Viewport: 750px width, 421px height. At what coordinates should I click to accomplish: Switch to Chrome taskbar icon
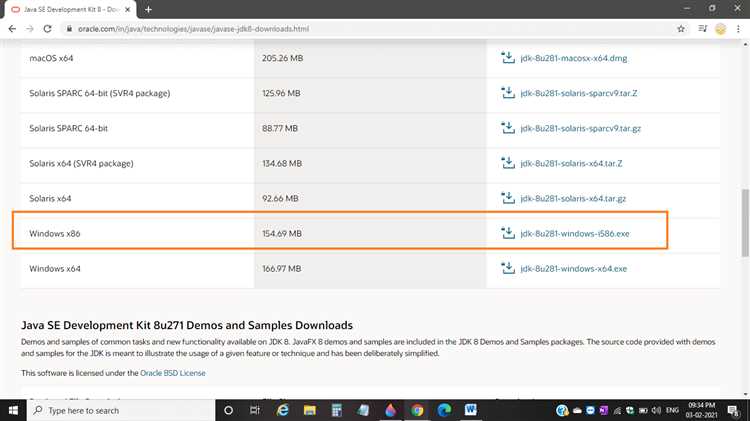pos(417,410)
